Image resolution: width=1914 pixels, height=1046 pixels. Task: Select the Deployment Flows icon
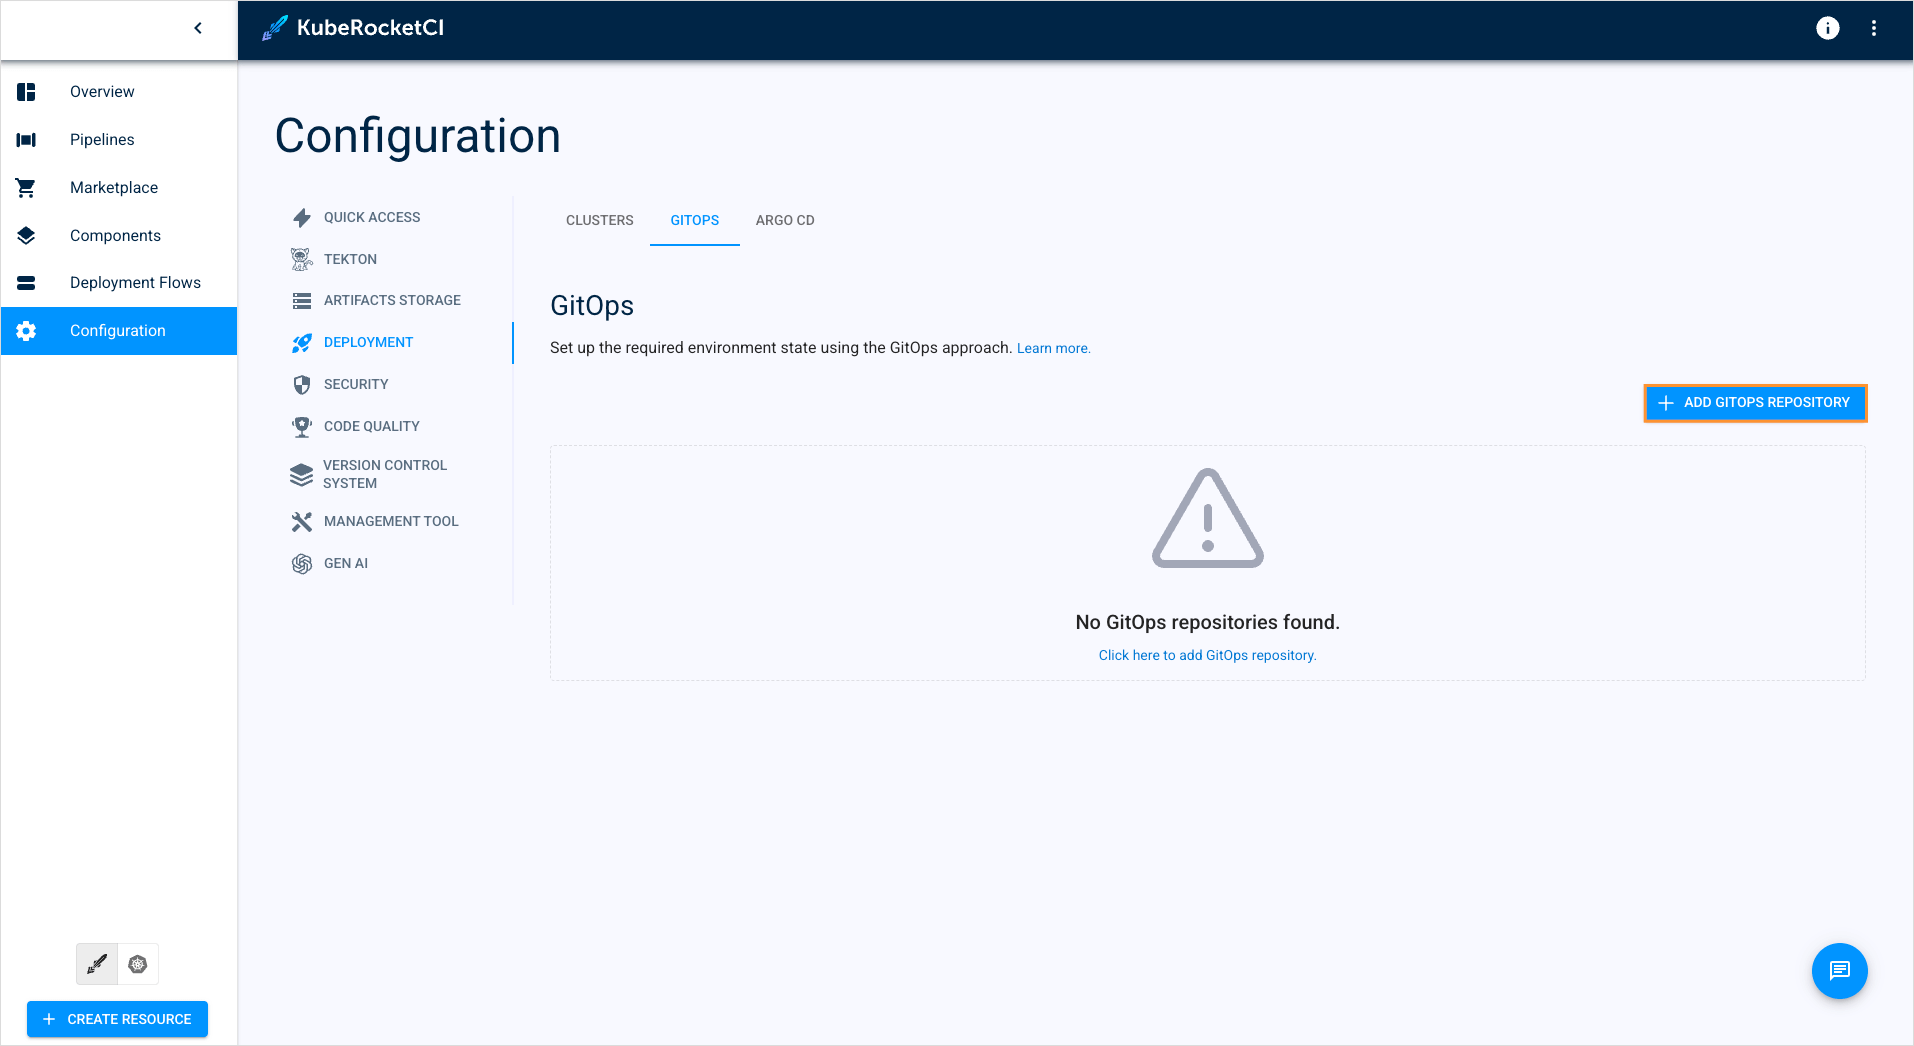tap(25, 282)
